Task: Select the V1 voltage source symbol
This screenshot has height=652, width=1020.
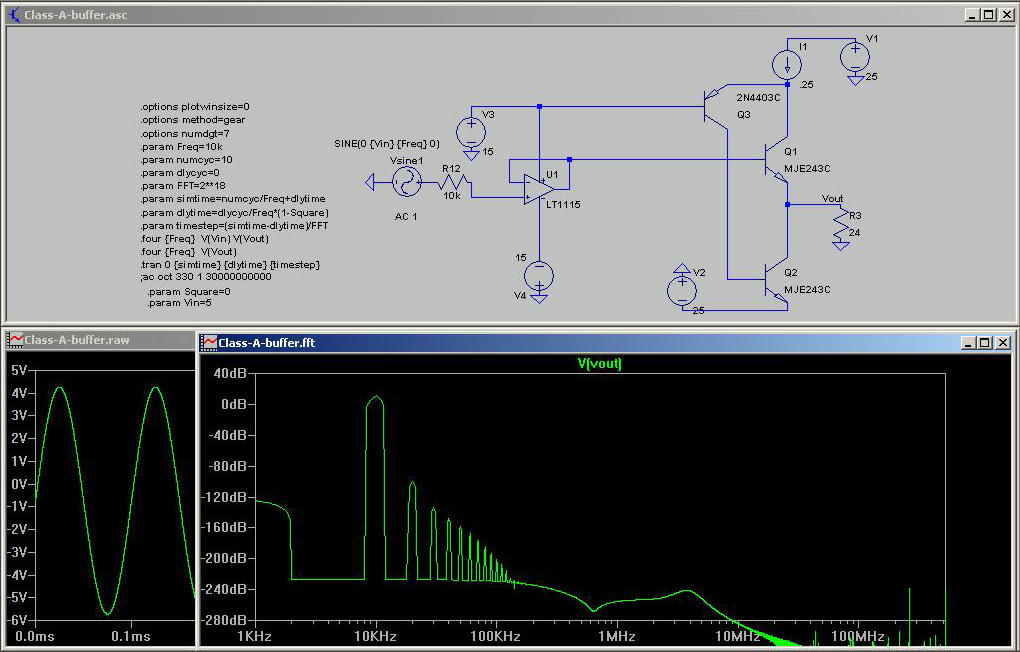Action: point(855,56)
